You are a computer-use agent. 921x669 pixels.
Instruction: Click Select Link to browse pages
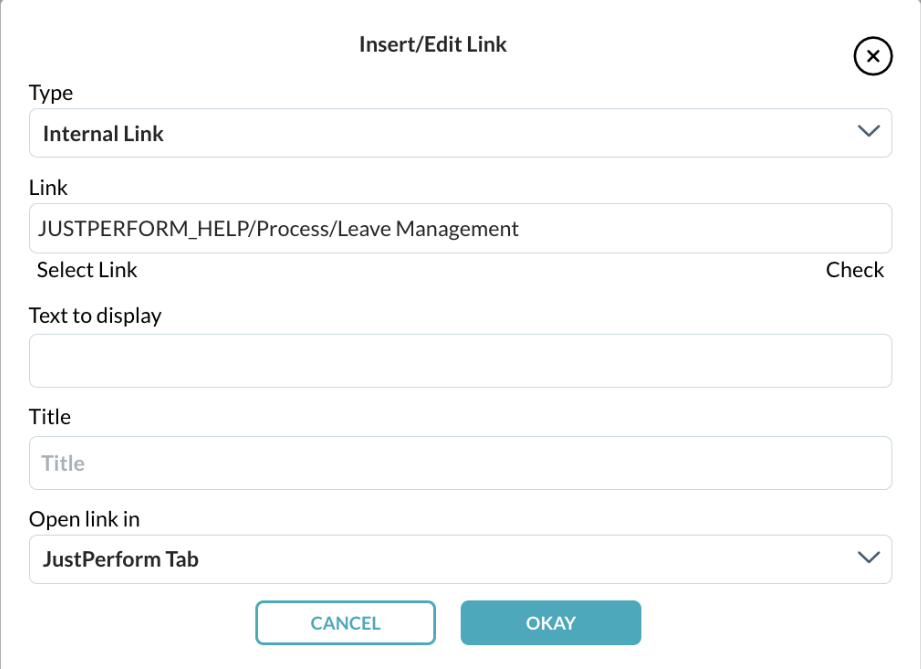pos(86,269)
